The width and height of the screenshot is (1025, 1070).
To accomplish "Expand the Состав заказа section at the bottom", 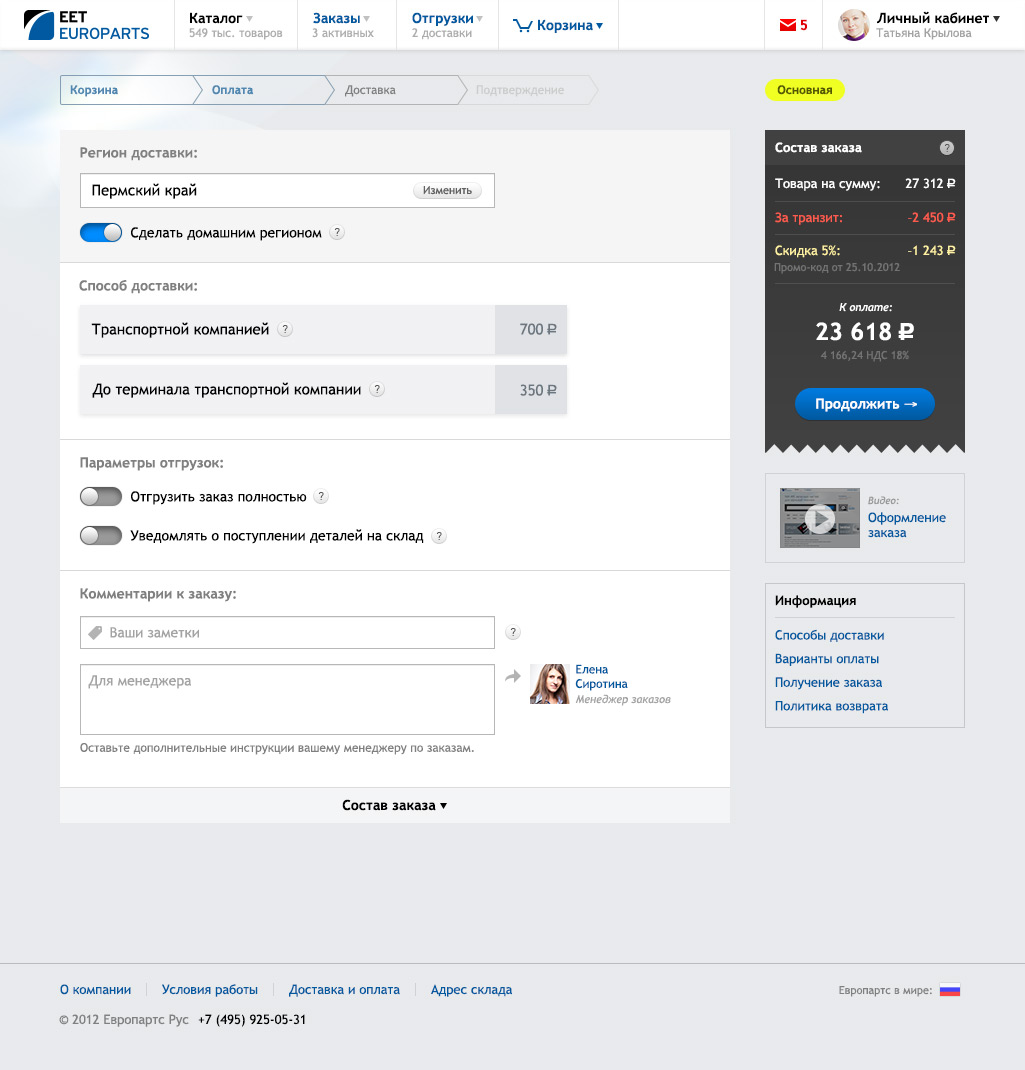I will tap(394, 805).
